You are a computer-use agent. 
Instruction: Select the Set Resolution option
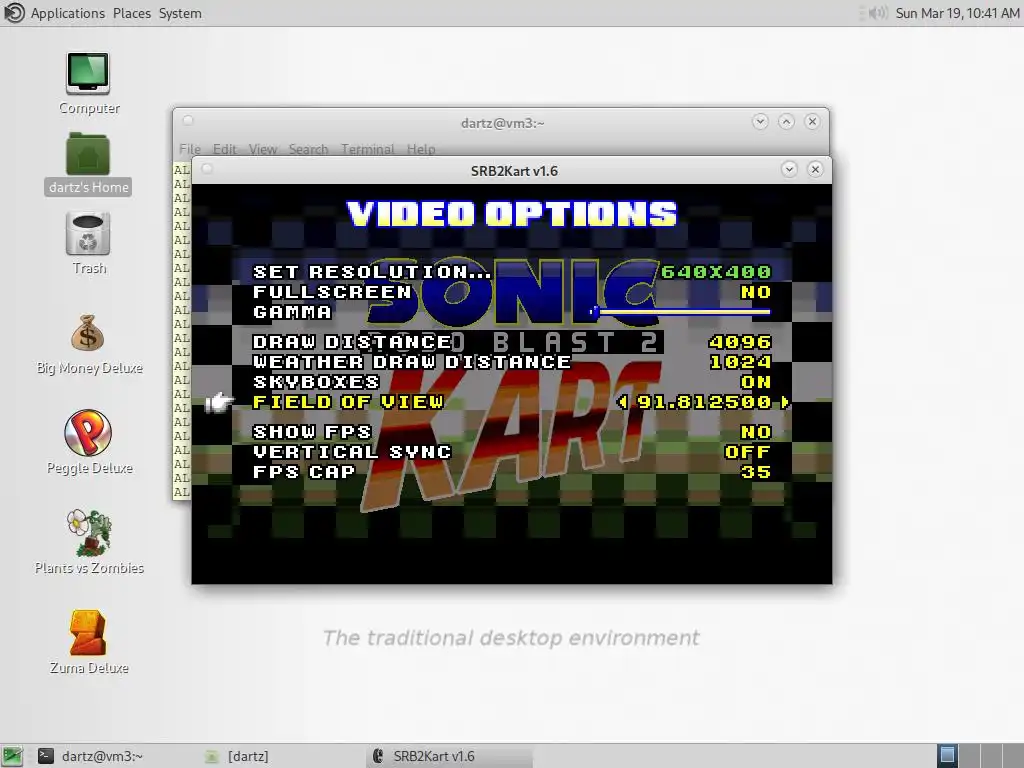pos(371,272)
